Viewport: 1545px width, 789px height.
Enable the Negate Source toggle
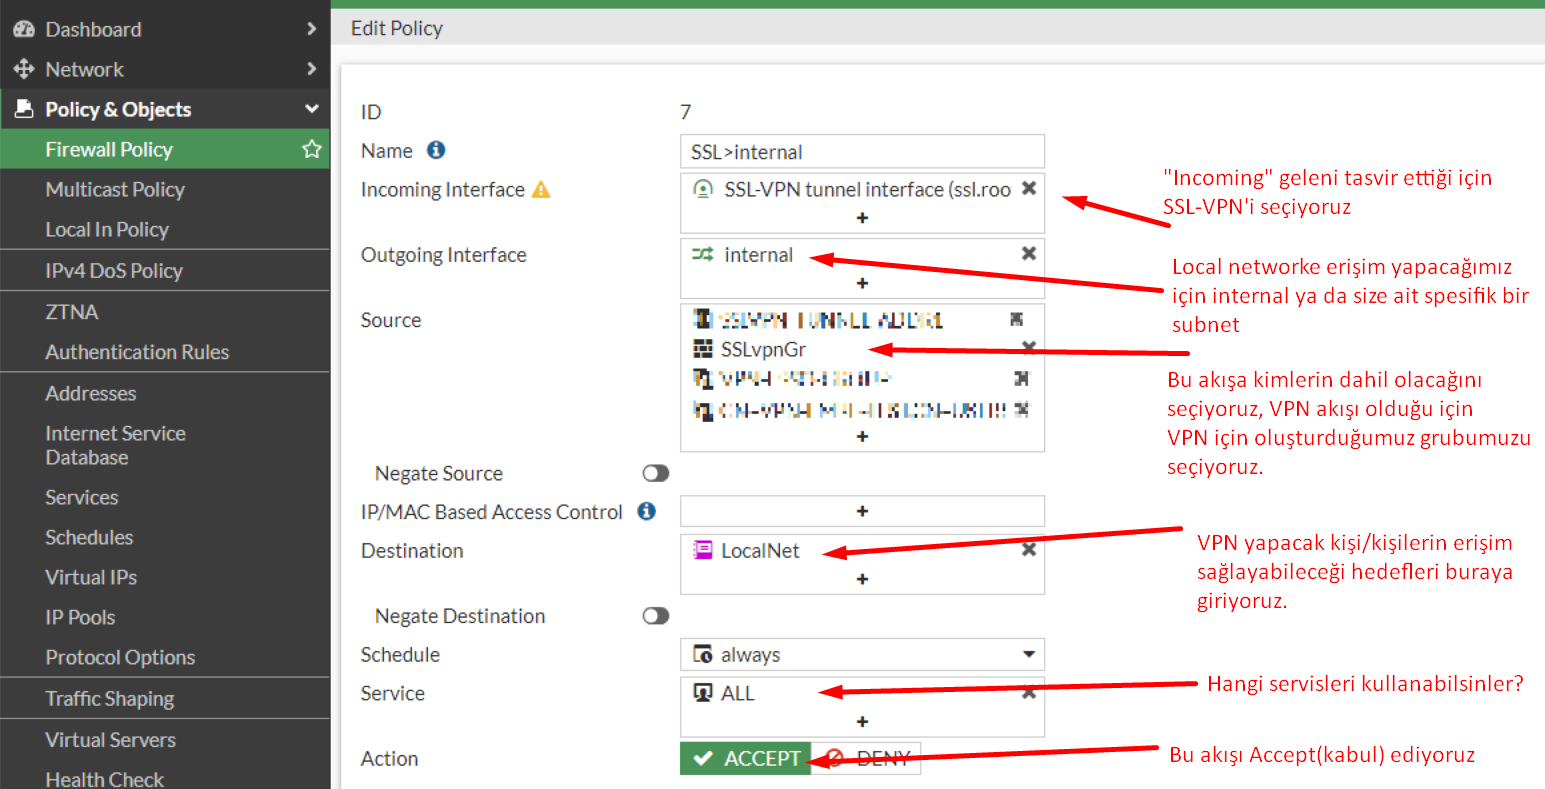pos(655,473)
